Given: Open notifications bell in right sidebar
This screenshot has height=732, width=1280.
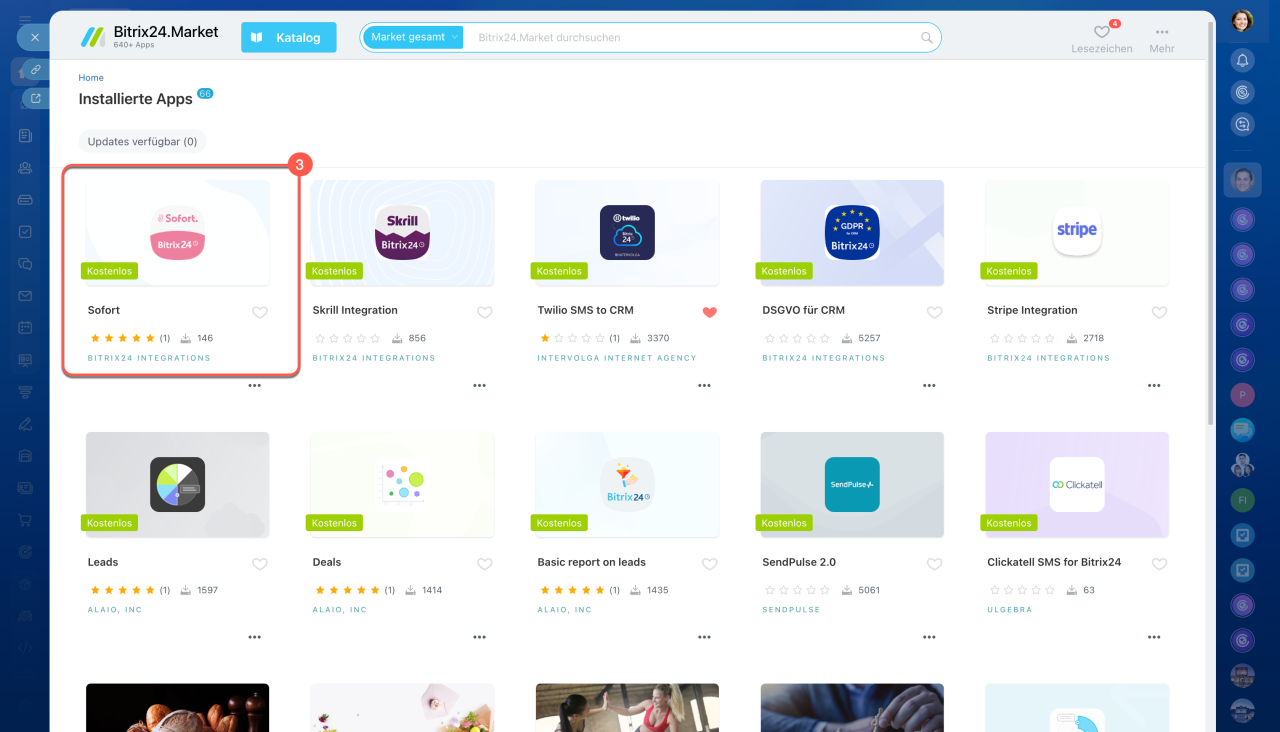Looking at the screenshot, I should [x=1242, y=60].
